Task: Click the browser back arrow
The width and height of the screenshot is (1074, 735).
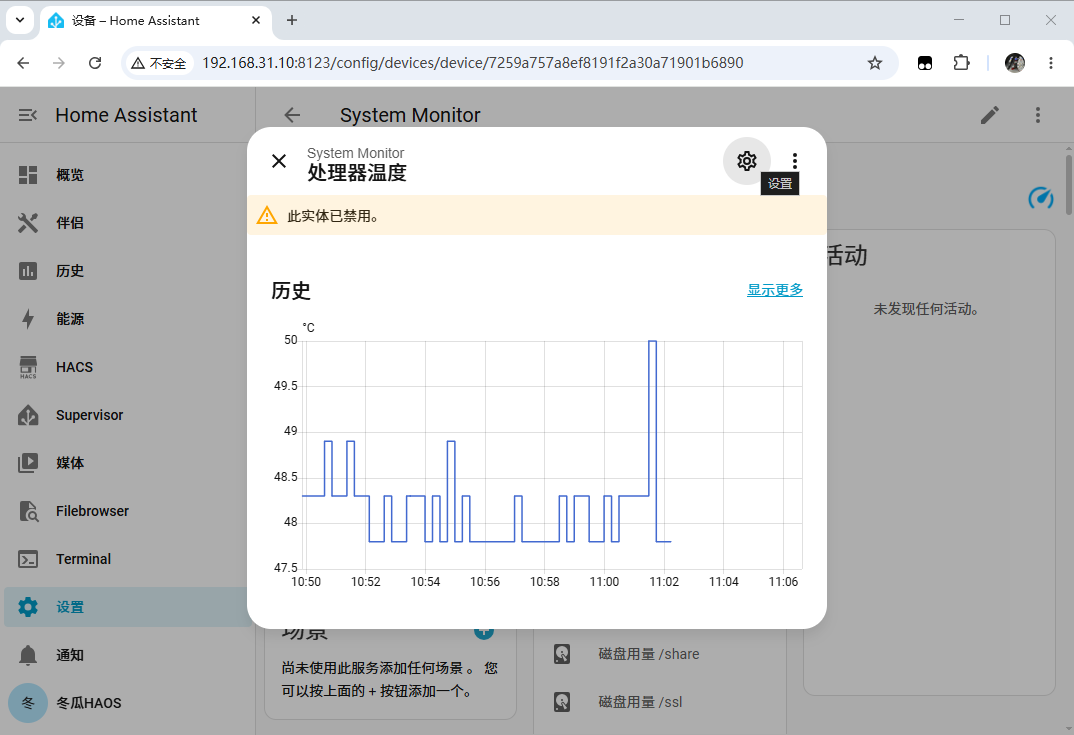Action: (x=23, y=63)
